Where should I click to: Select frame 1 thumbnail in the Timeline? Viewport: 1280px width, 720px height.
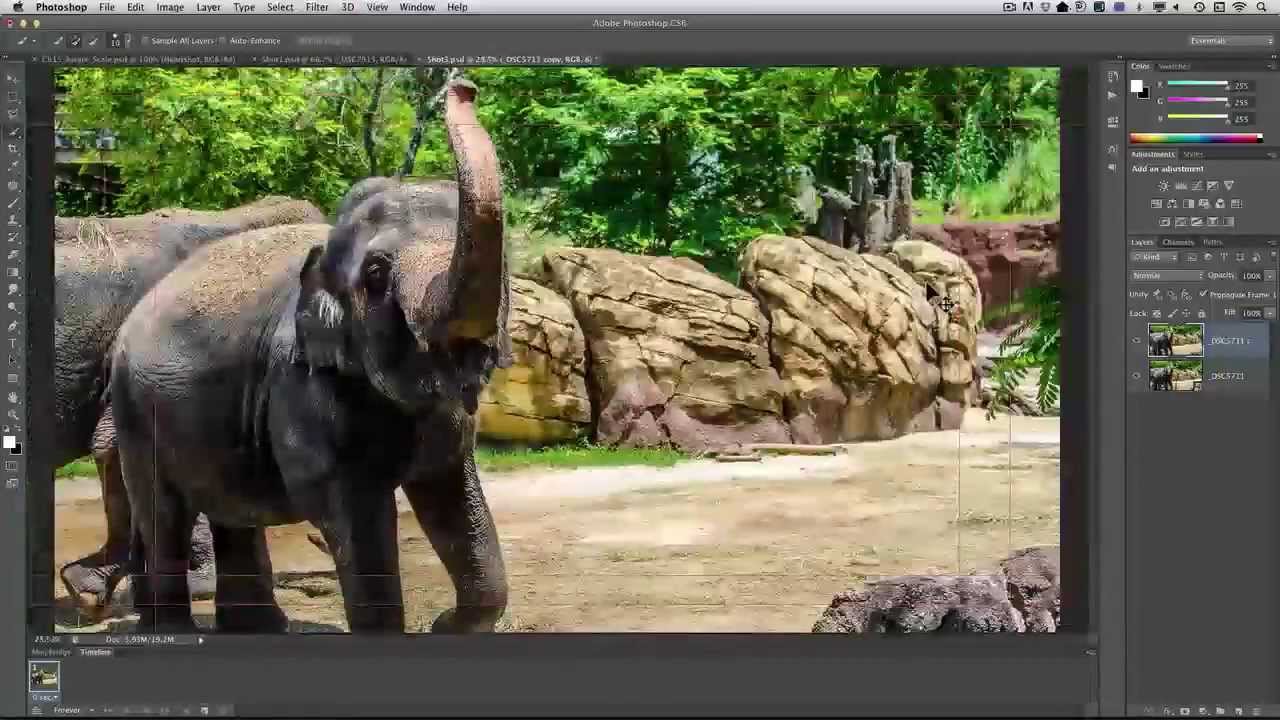(x=44, y=677)
